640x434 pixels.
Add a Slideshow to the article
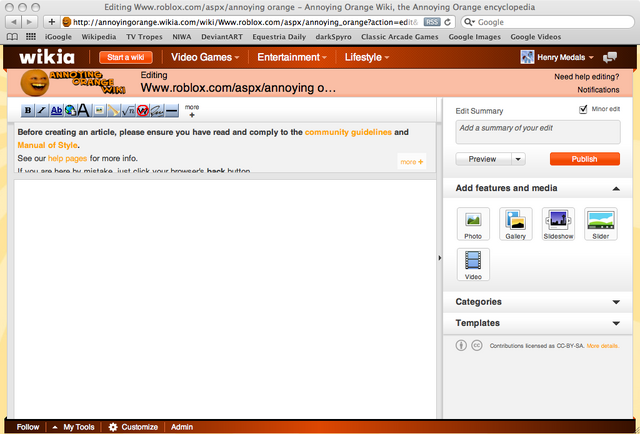558,224
